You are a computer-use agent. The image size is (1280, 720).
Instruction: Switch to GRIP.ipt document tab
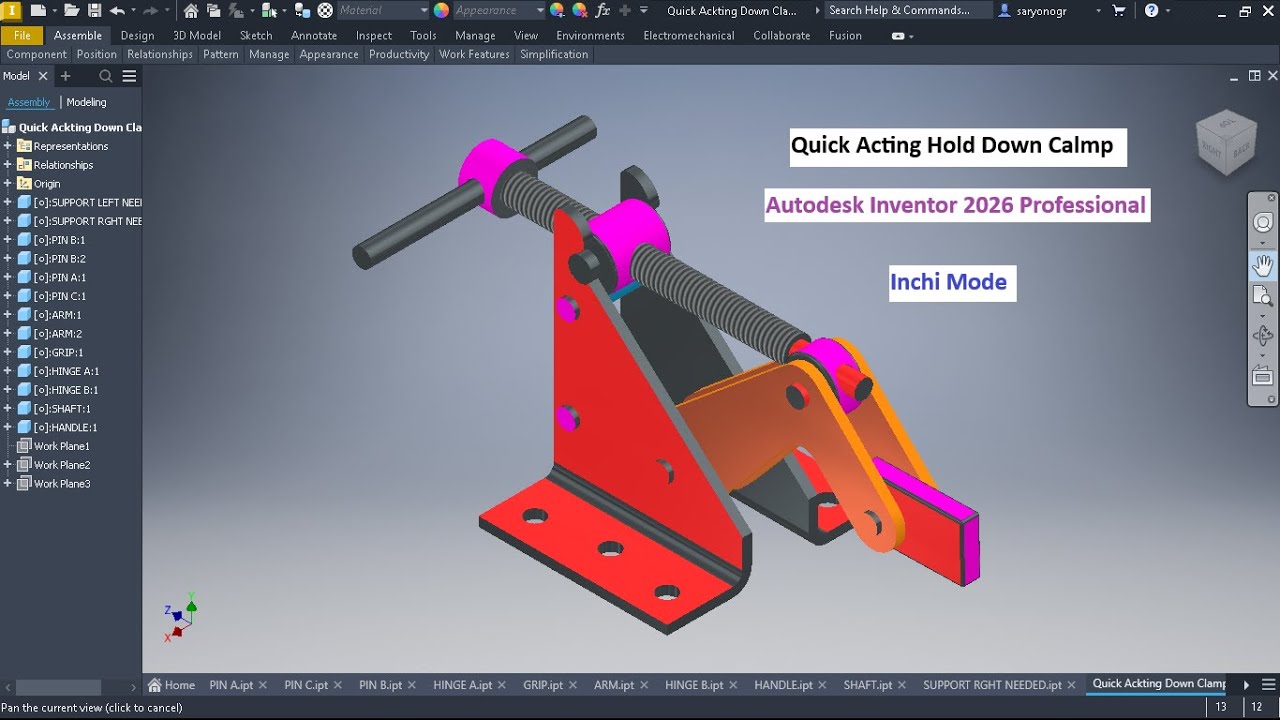(543, 685)
